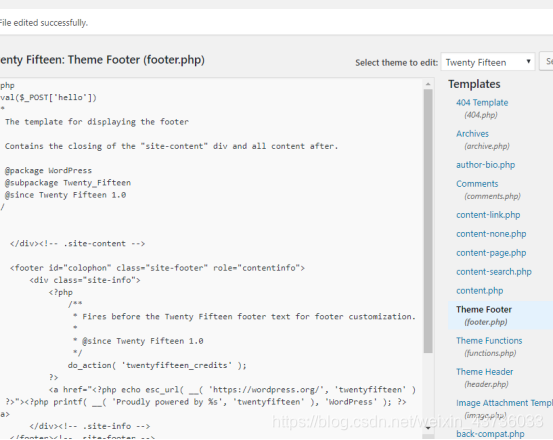Open content.php template
Viewport: 553px width, 440px height.
coord(480,291)
